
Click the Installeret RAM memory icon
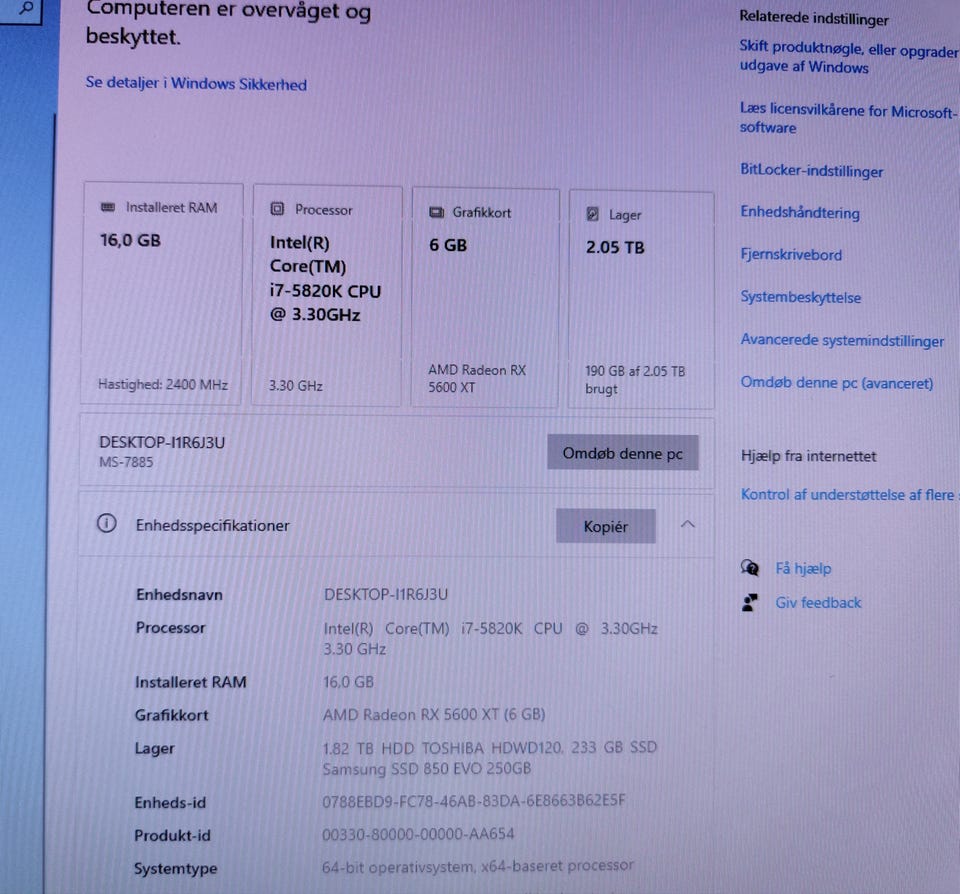[x=108, y=208]
